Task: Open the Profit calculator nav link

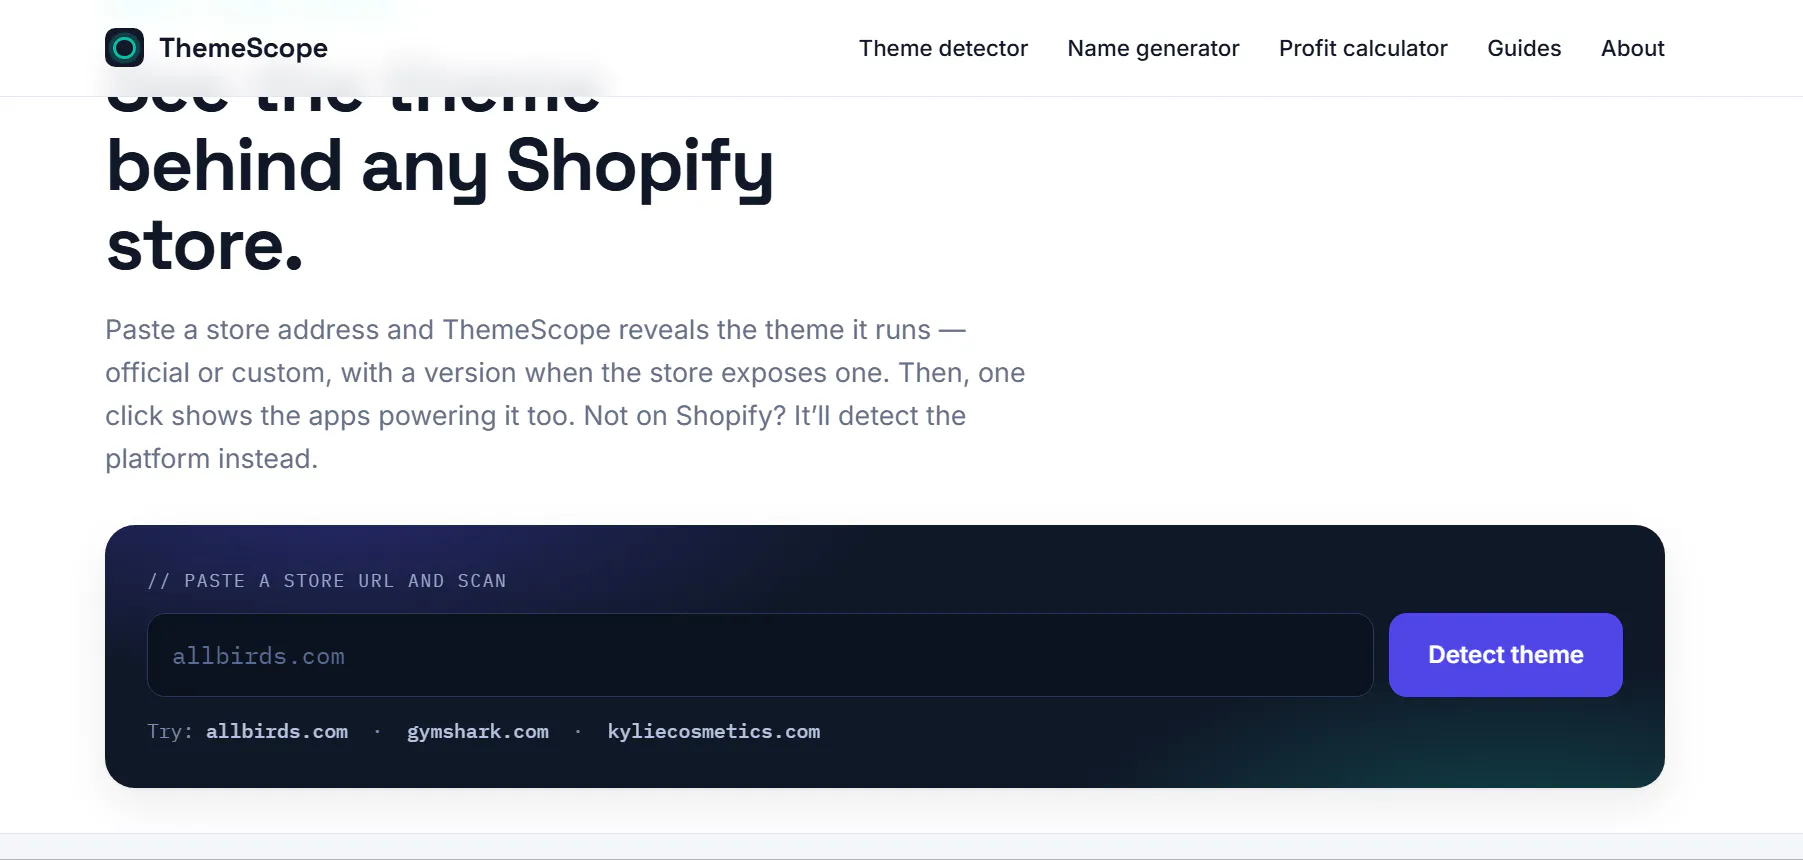Action: click(1363, 48)
